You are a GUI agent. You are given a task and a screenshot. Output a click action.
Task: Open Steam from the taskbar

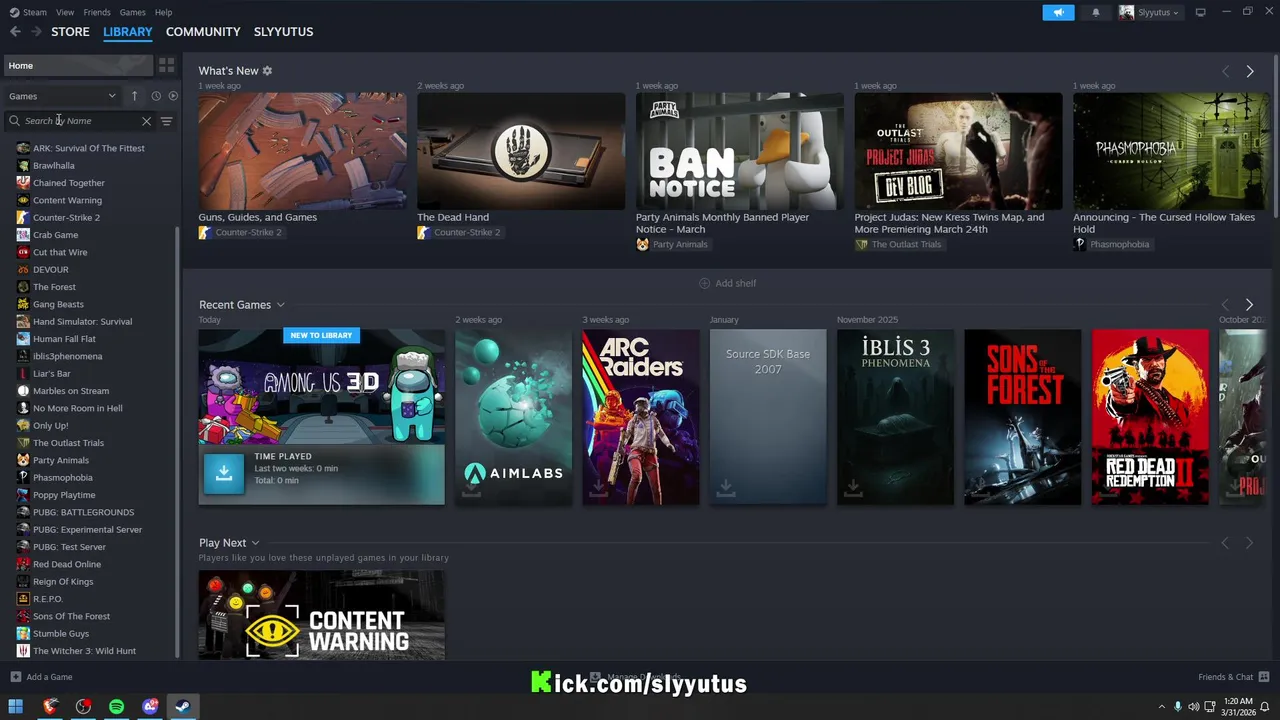pyautogui.click(x=183, y=706)
